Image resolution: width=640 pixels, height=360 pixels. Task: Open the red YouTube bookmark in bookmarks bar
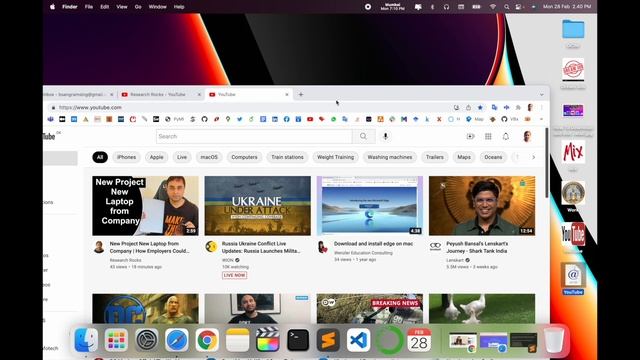click(x=310, y=119)
